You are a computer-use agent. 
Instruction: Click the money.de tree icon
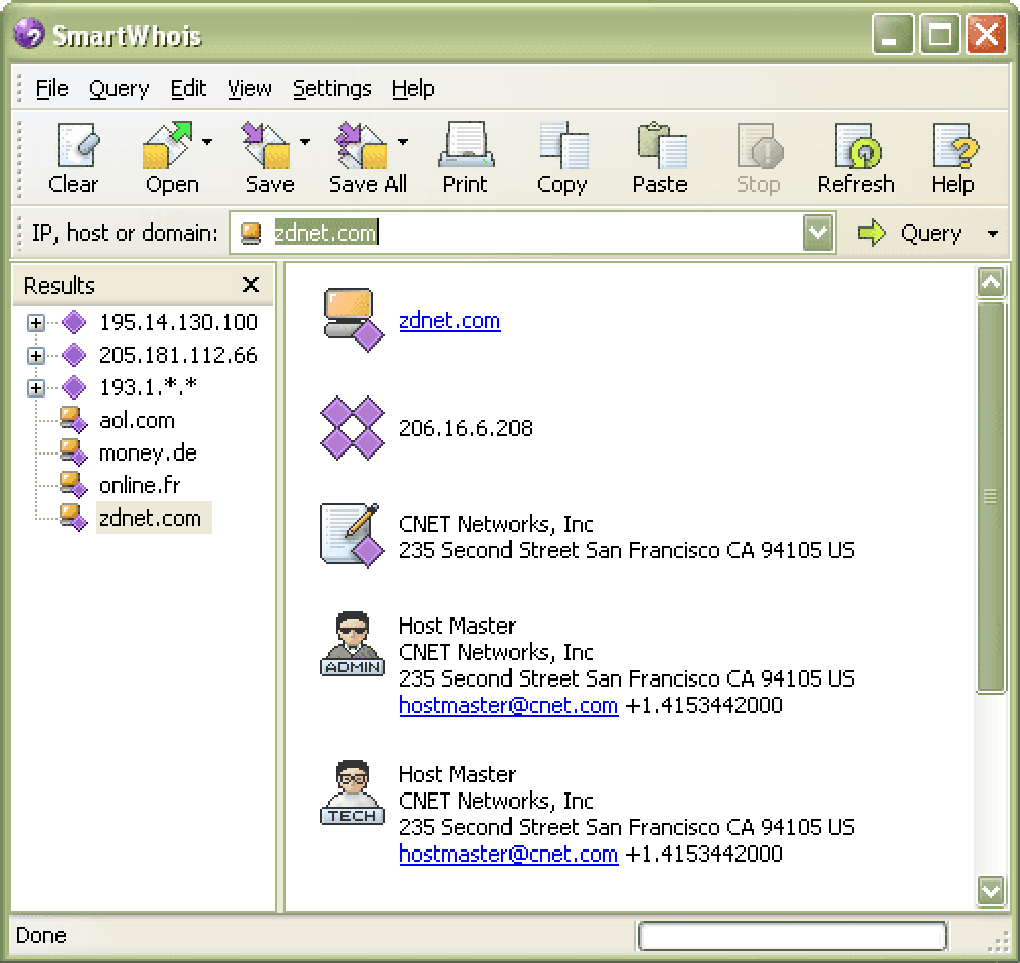coord(73,452)
